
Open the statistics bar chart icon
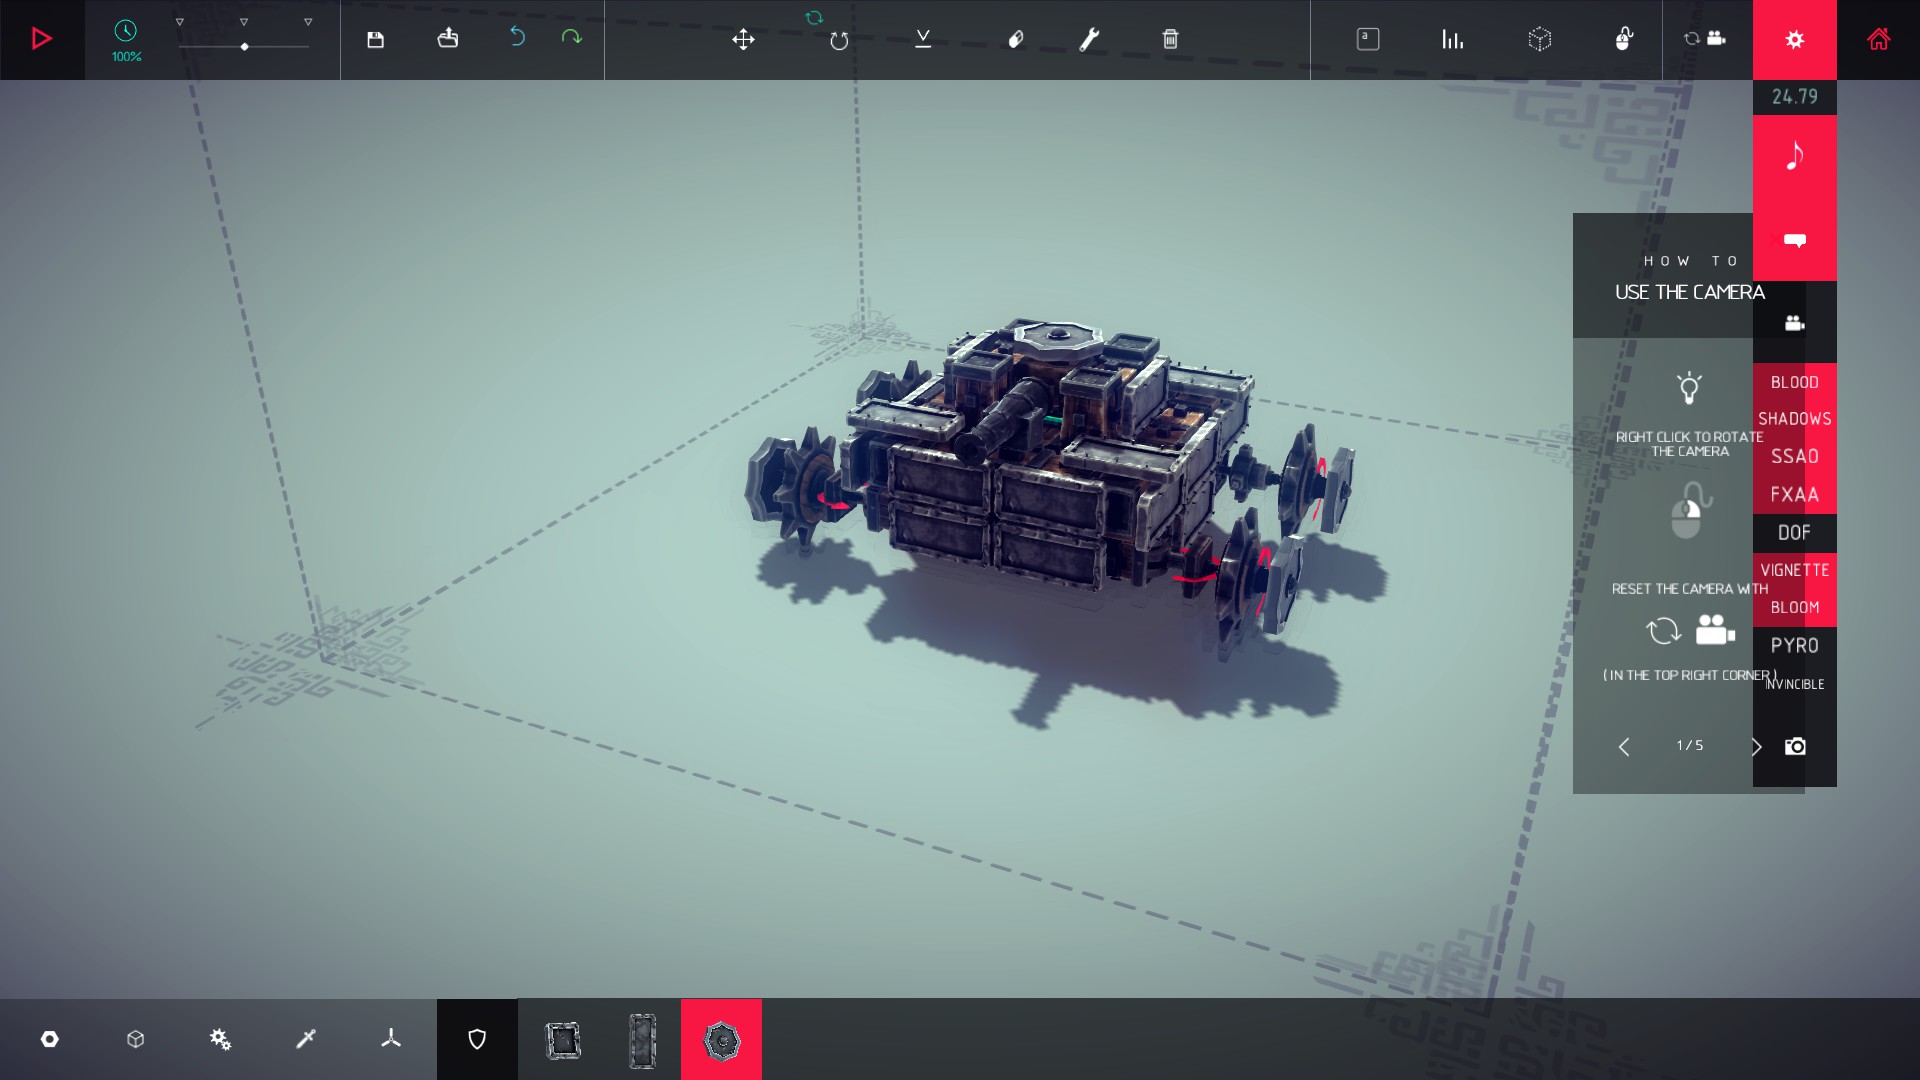click(x=1452, y=39)
